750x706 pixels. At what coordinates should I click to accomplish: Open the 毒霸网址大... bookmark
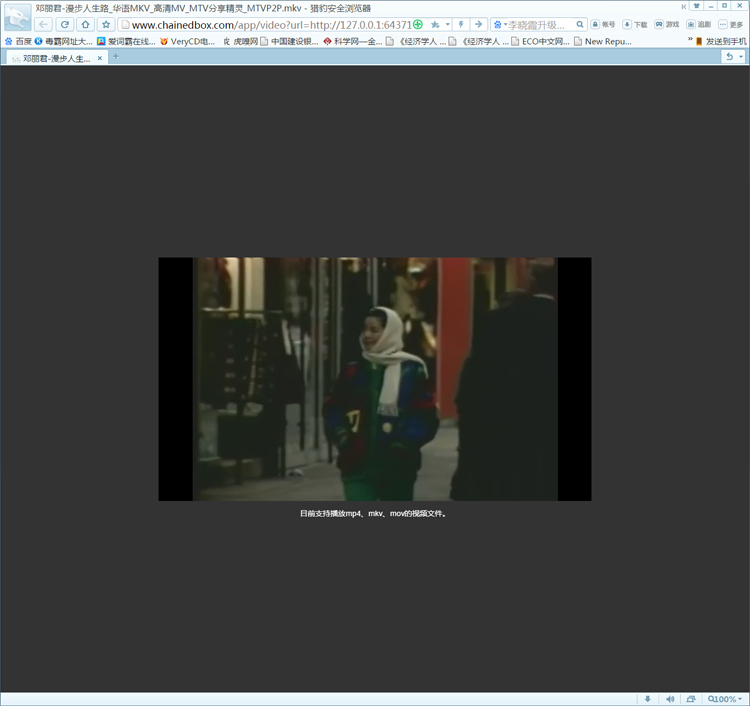click(x=63, y=42)
